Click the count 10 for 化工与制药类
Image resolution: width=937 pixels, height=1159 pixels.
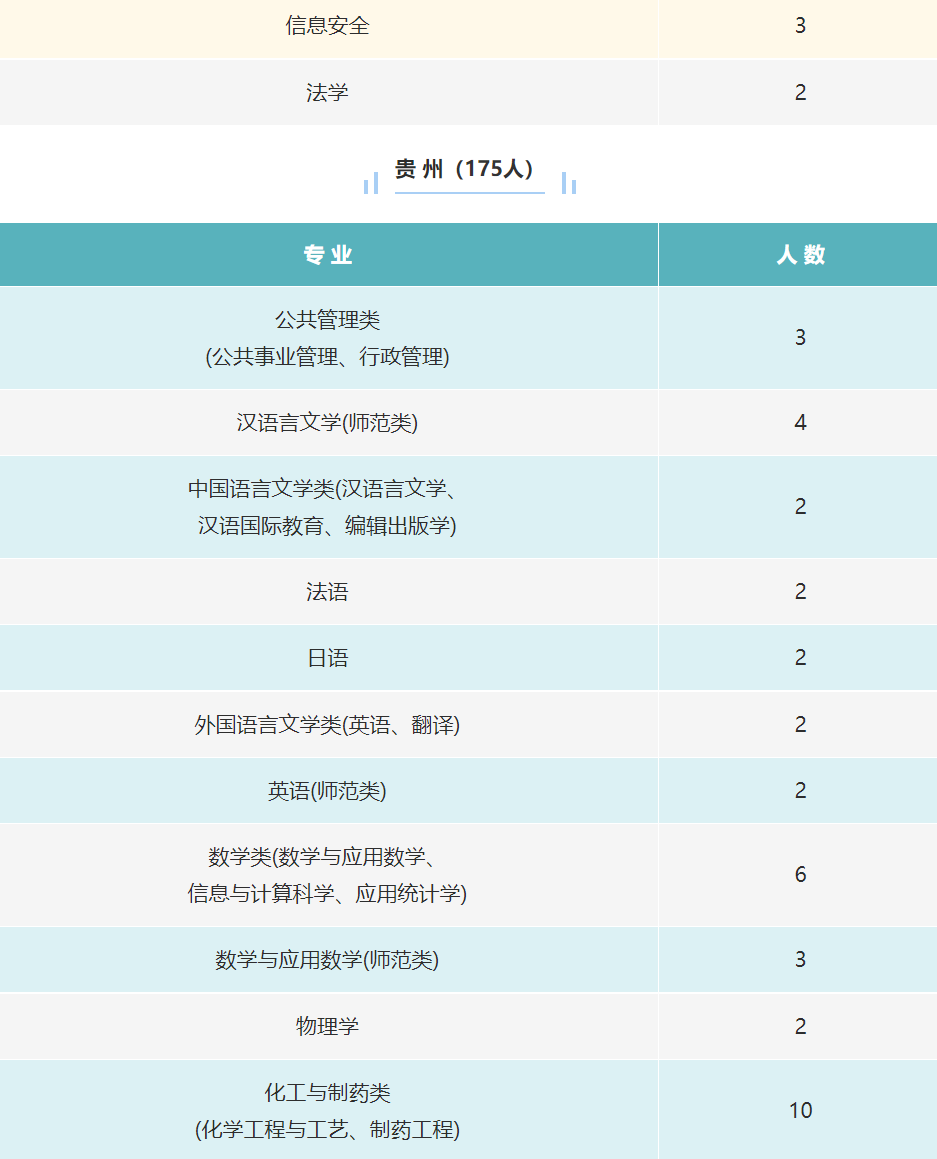(800, 1110)
